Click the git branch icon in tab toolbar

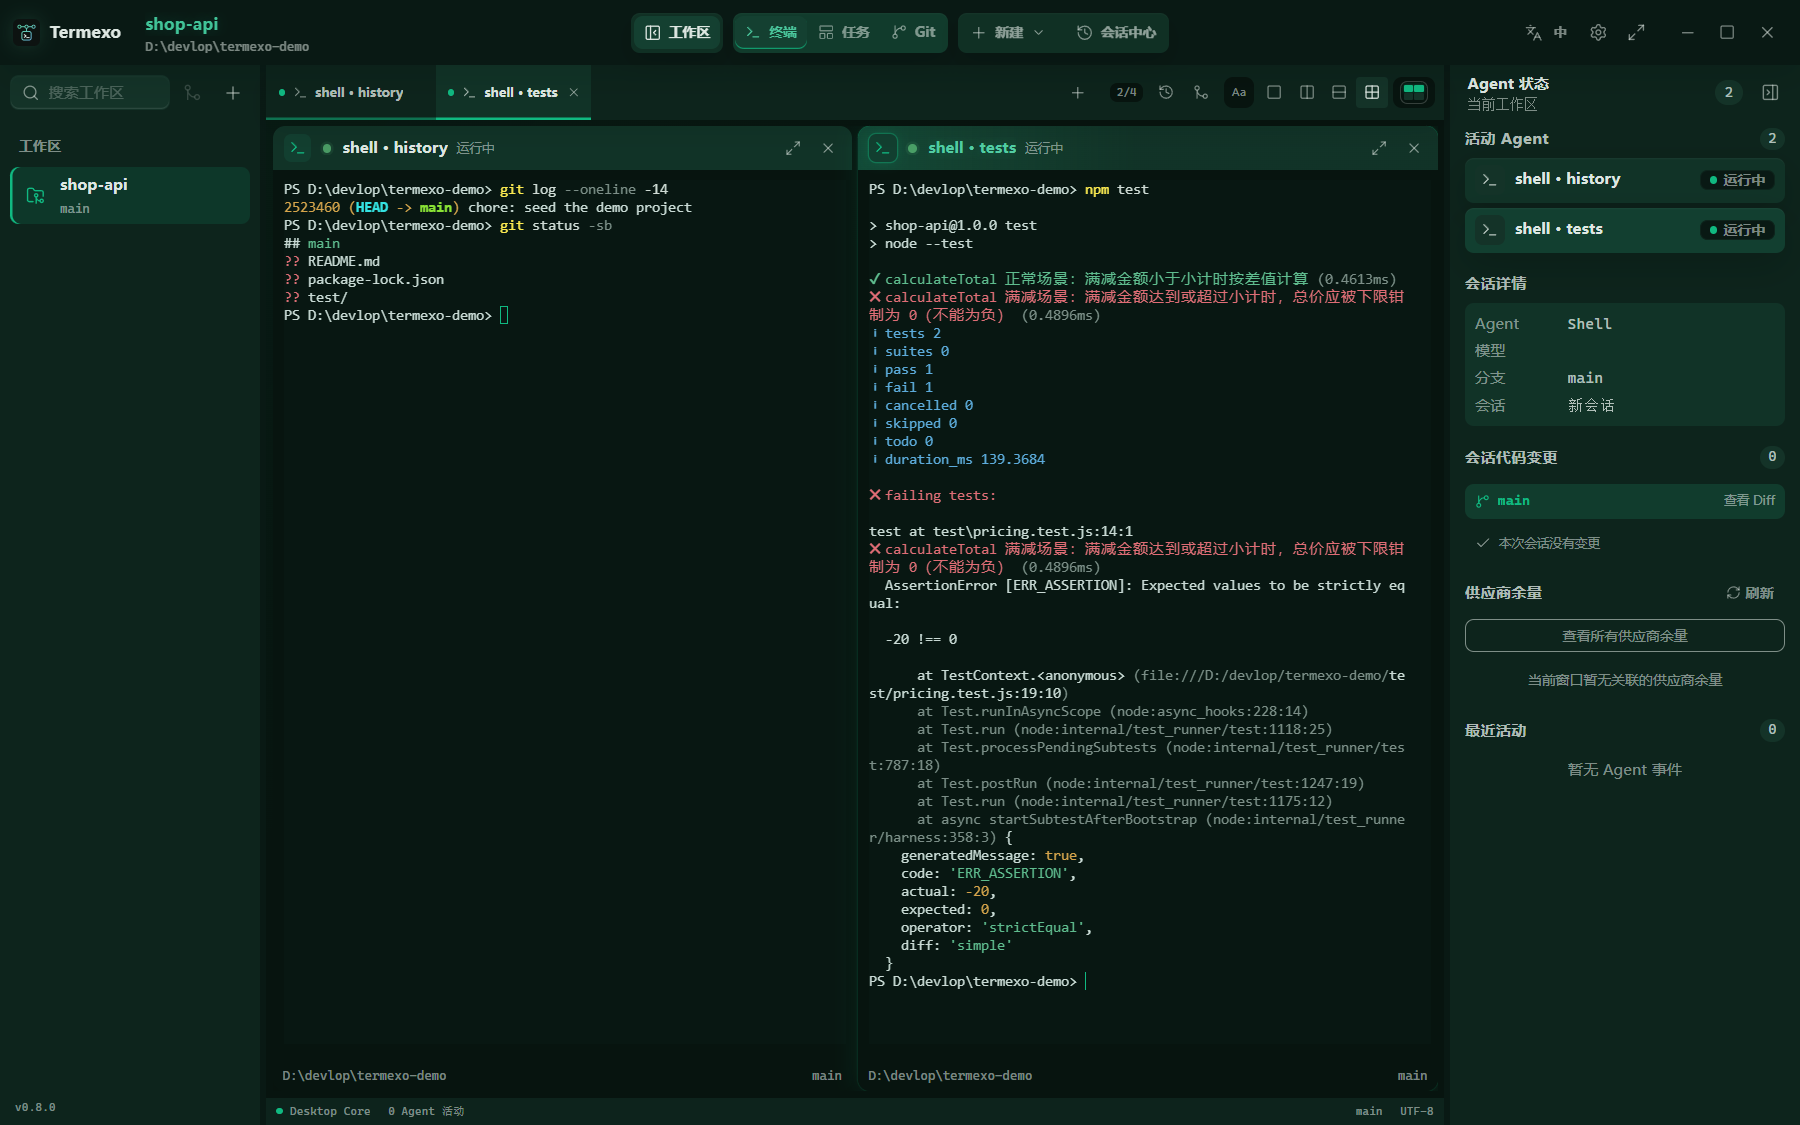(1201, 92)
